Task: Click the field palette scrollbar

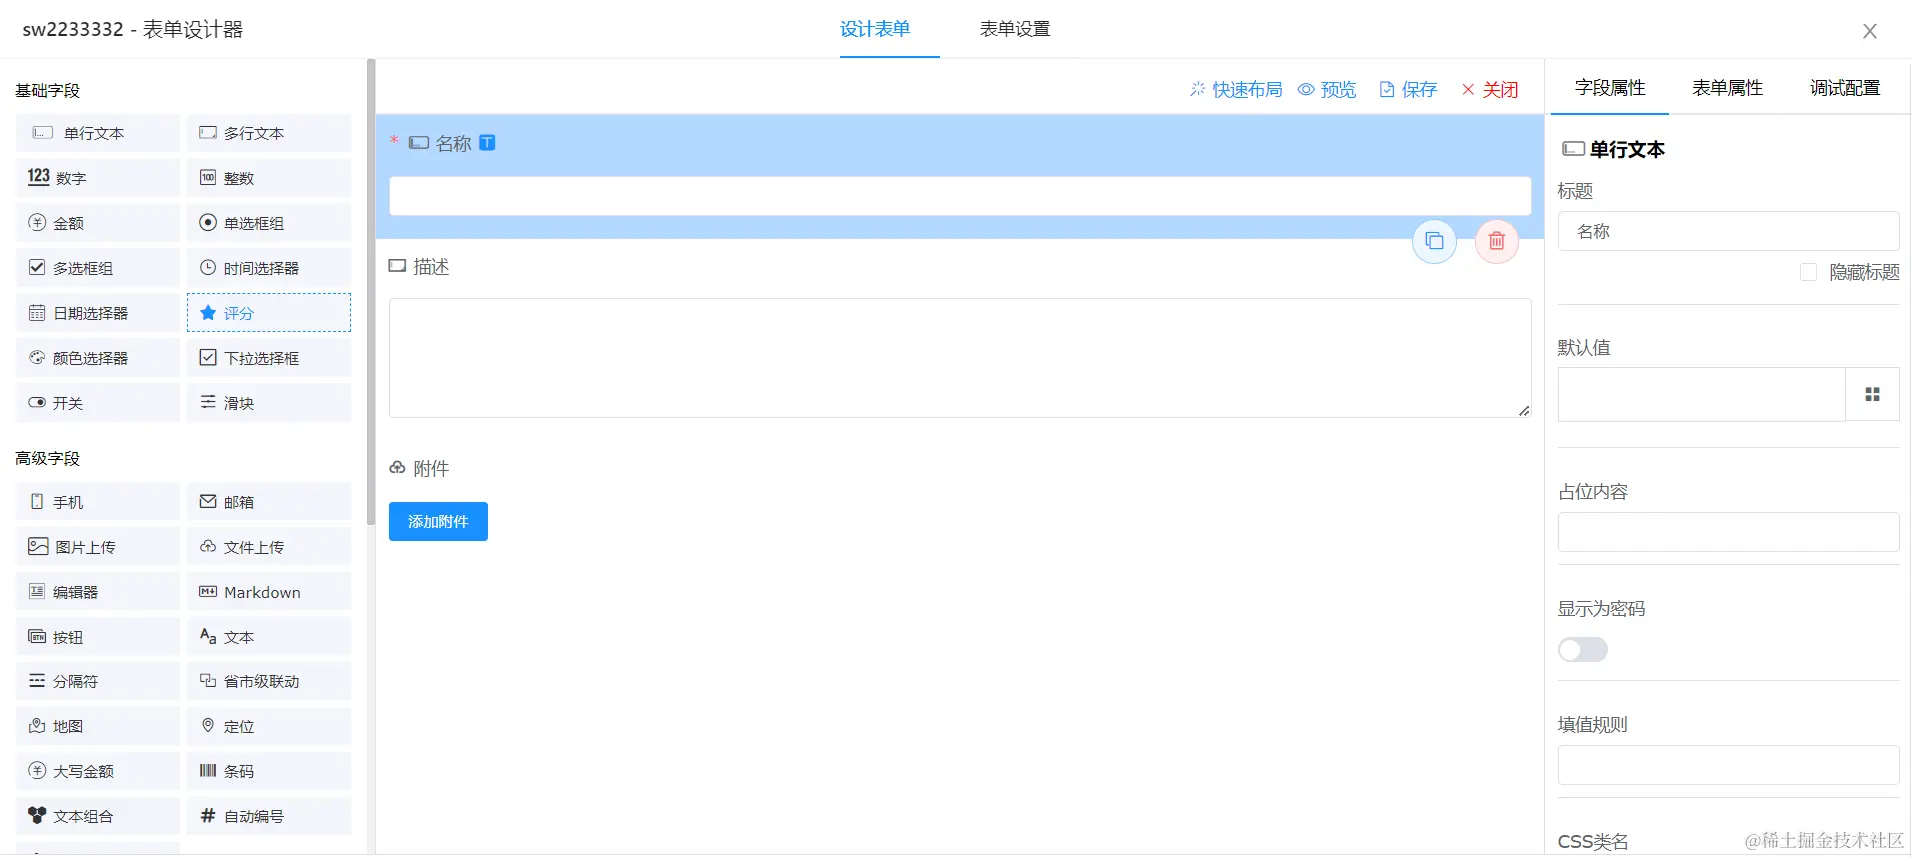Action: 371,290
